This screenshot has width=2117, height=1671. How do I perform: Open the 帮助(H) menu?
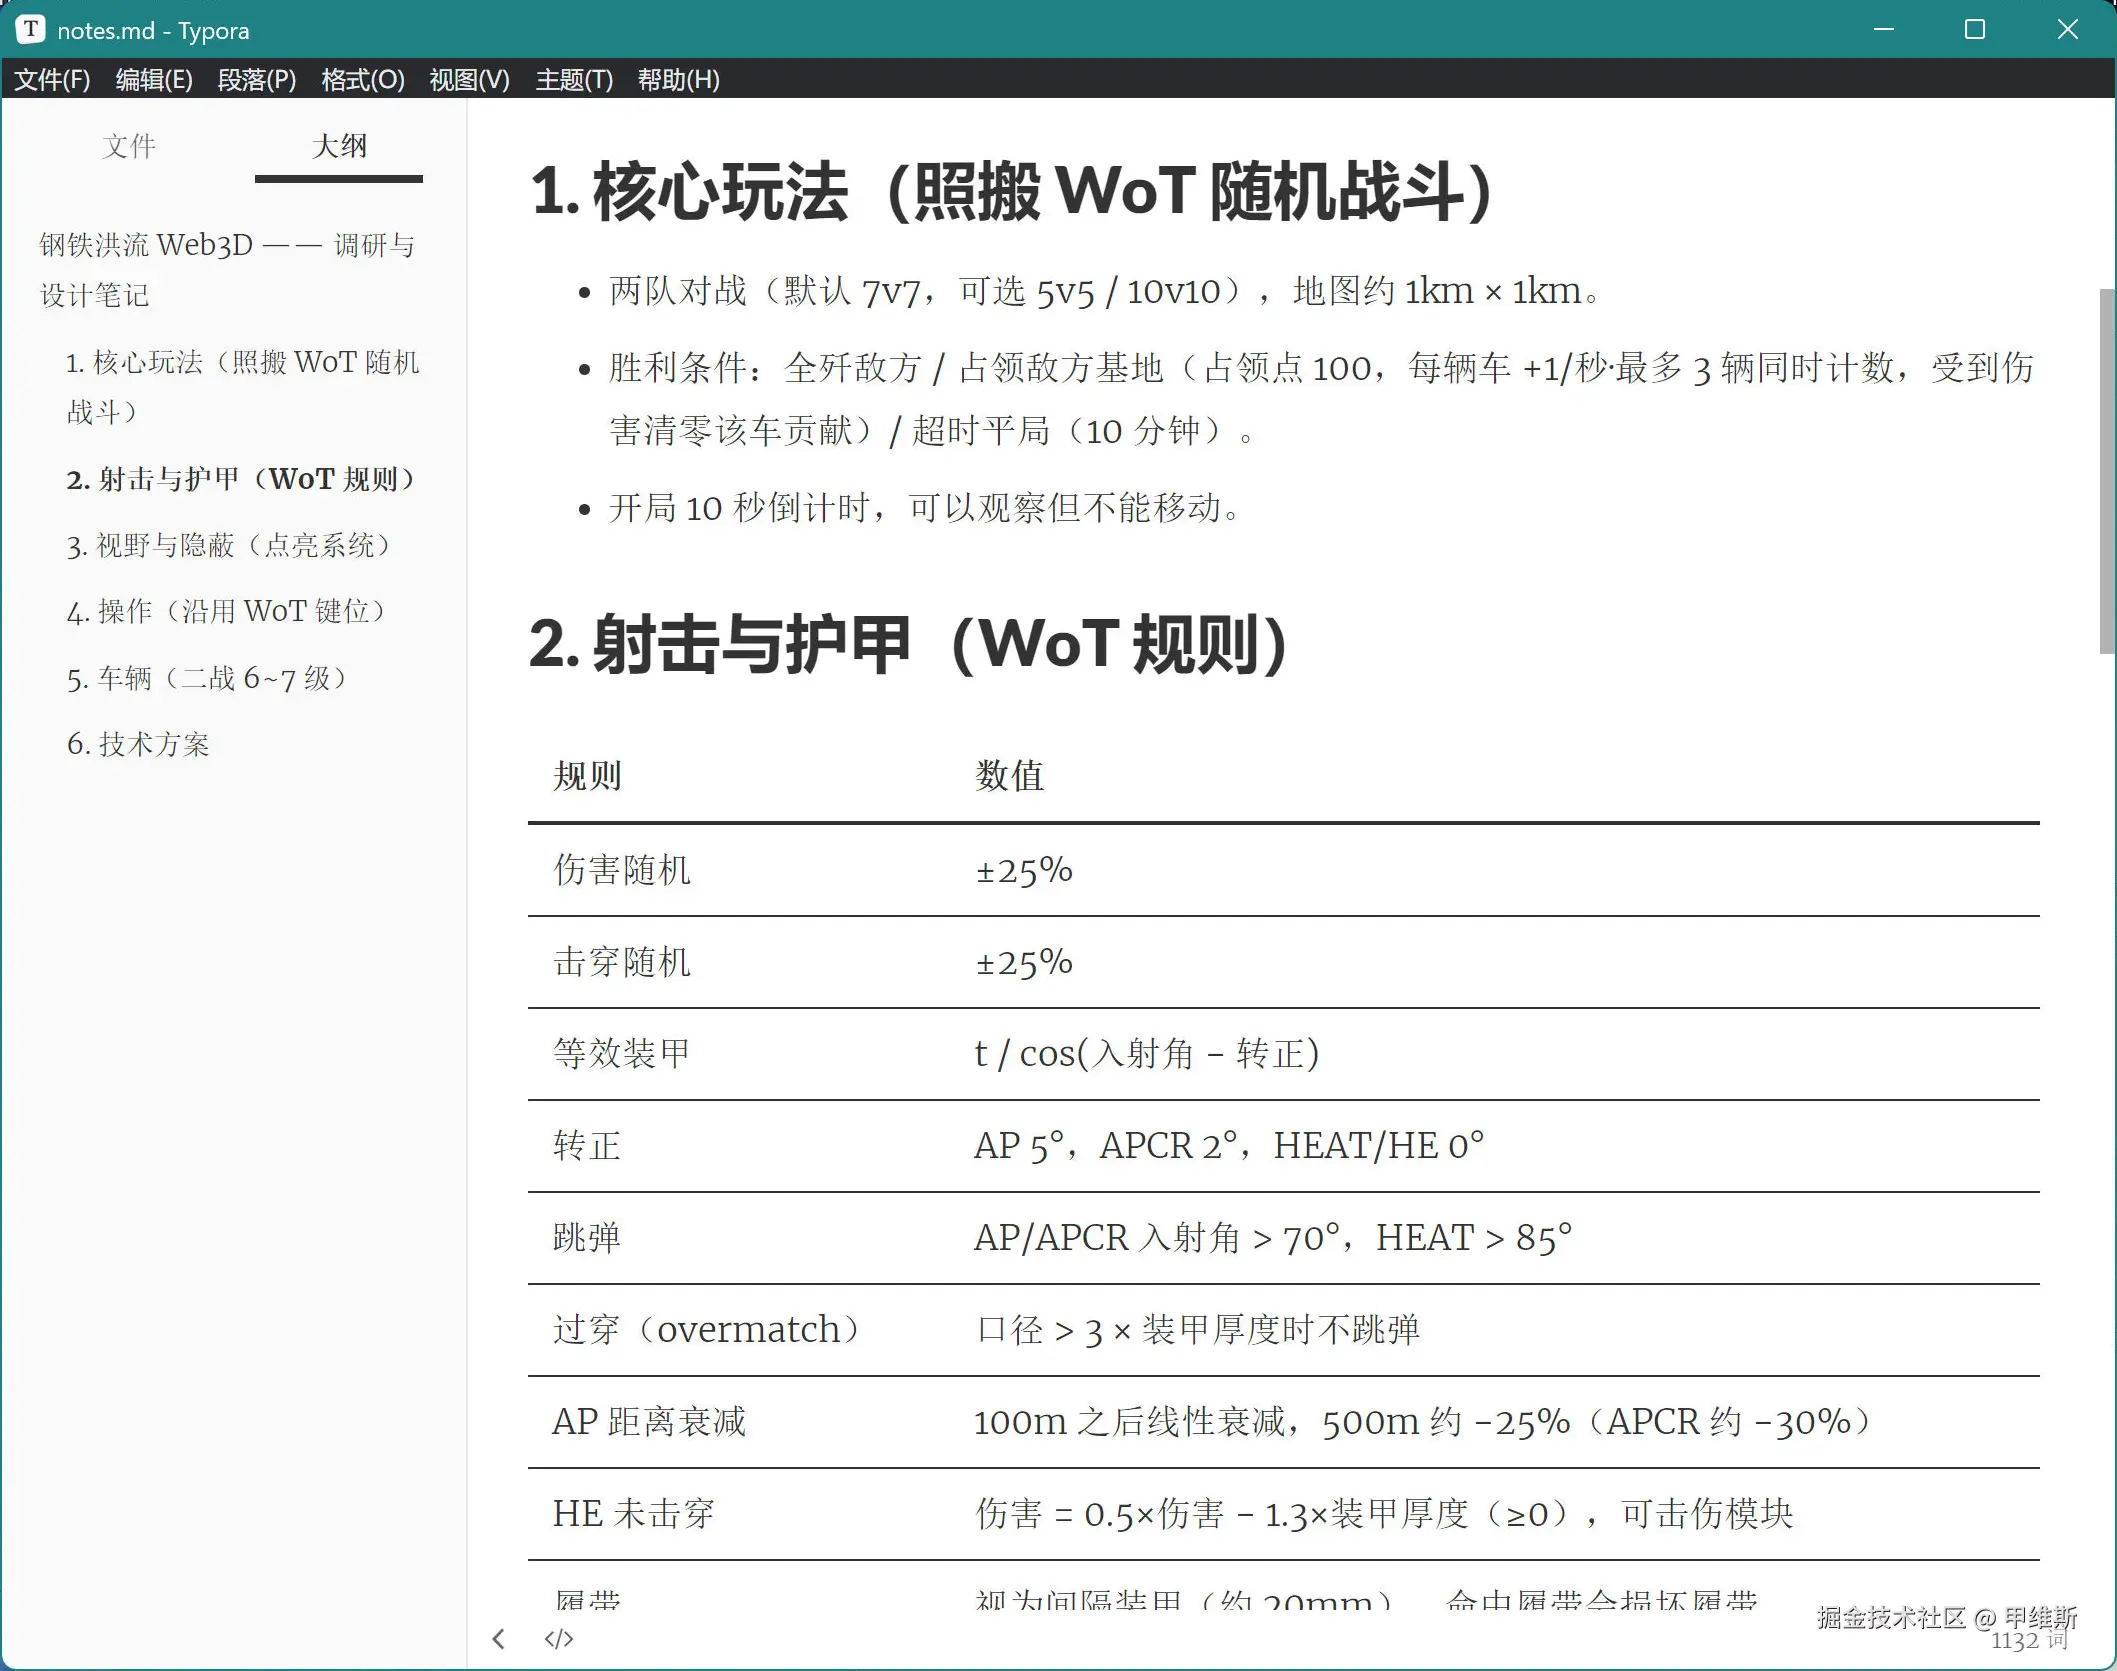click(x=679, y=79)
